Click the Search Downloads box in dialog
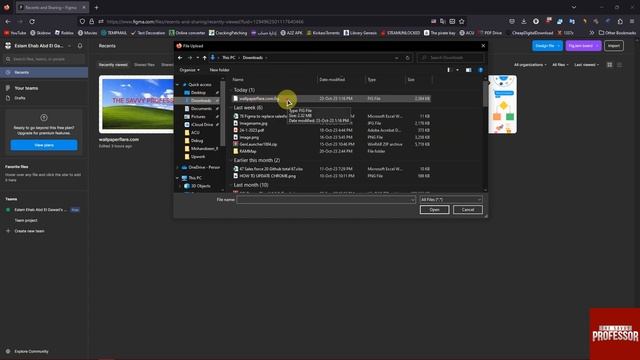Screen dimensions: 640x360 point(451,58)
